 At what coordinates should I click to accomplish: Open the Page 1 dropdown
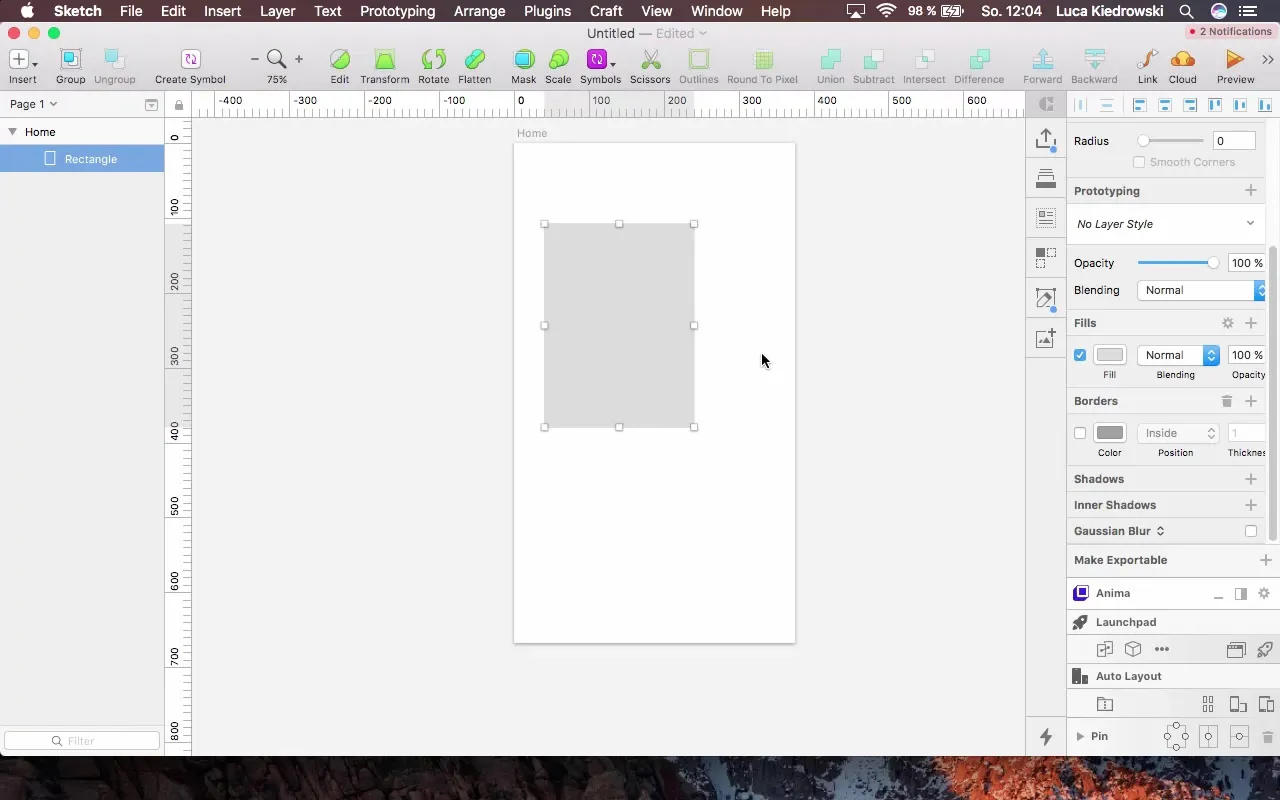[x=33, y=104]
